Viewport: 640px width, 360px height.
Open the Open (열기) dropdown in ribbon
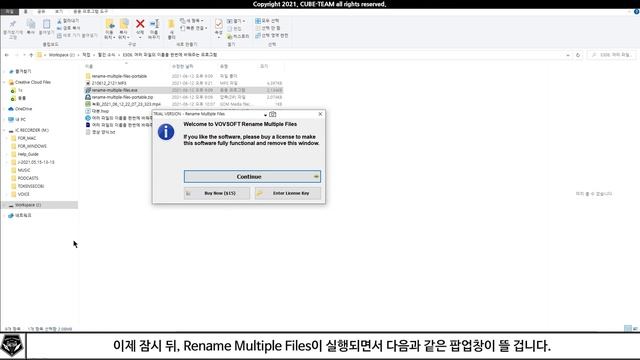click(237, 21)
